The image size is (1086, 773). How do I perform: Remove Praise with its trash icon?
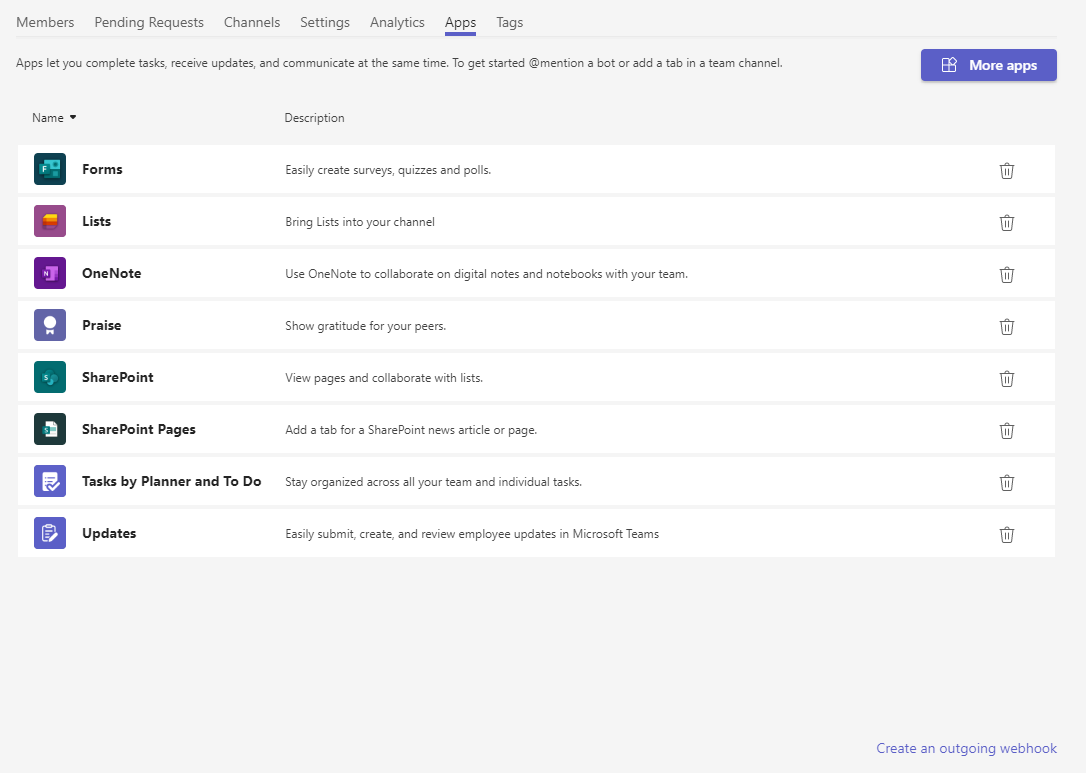click(1006, 326)
